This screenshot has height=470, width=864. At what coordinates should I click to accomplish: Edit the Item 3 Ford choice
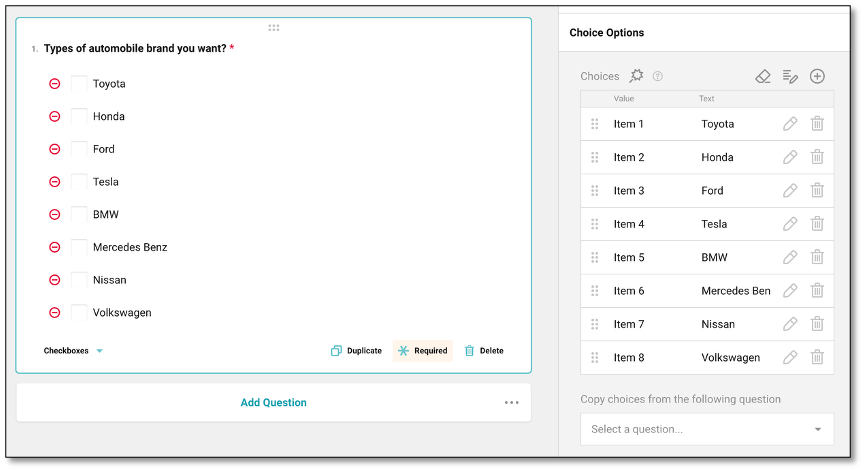790,191
